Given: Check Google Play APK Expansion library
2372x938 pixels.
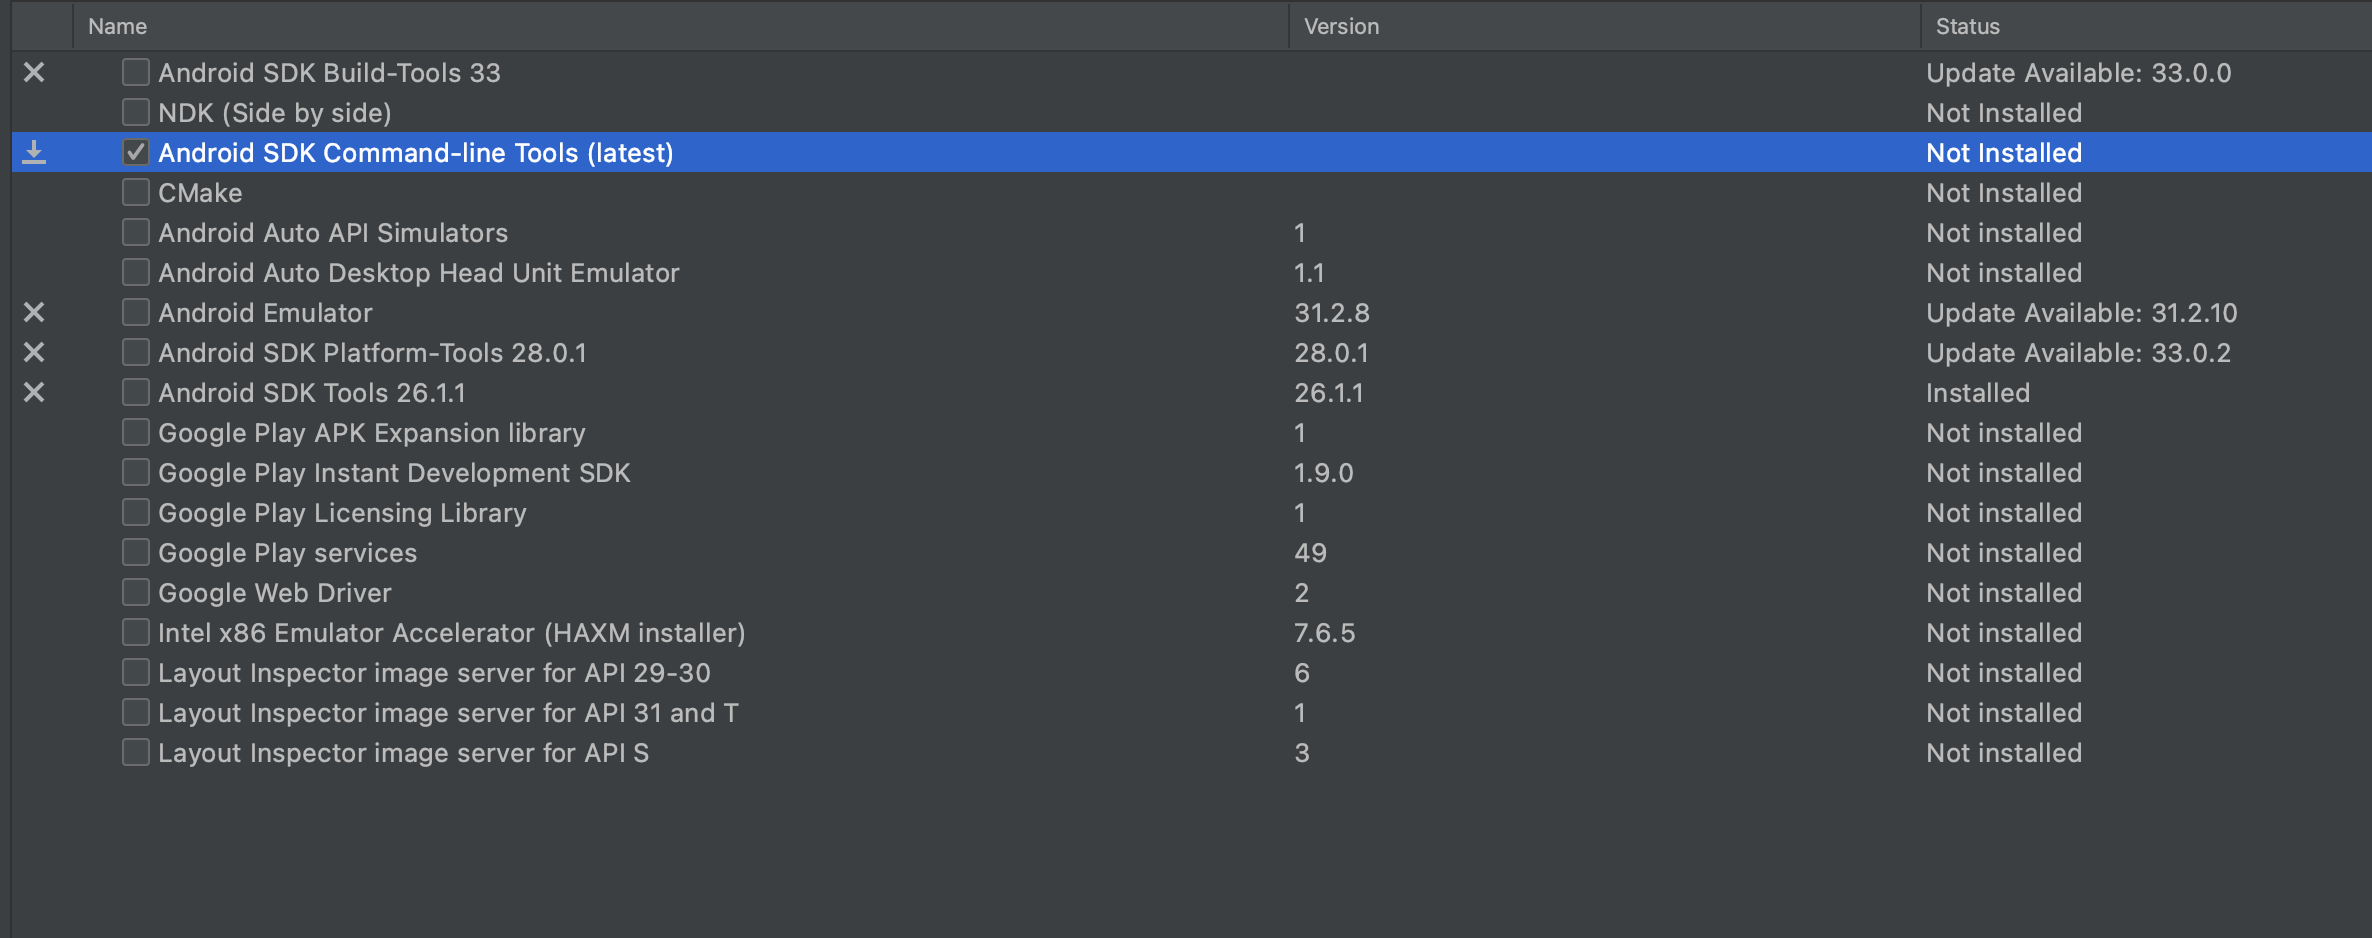Looking at the screenshot, I should [136, 432].
